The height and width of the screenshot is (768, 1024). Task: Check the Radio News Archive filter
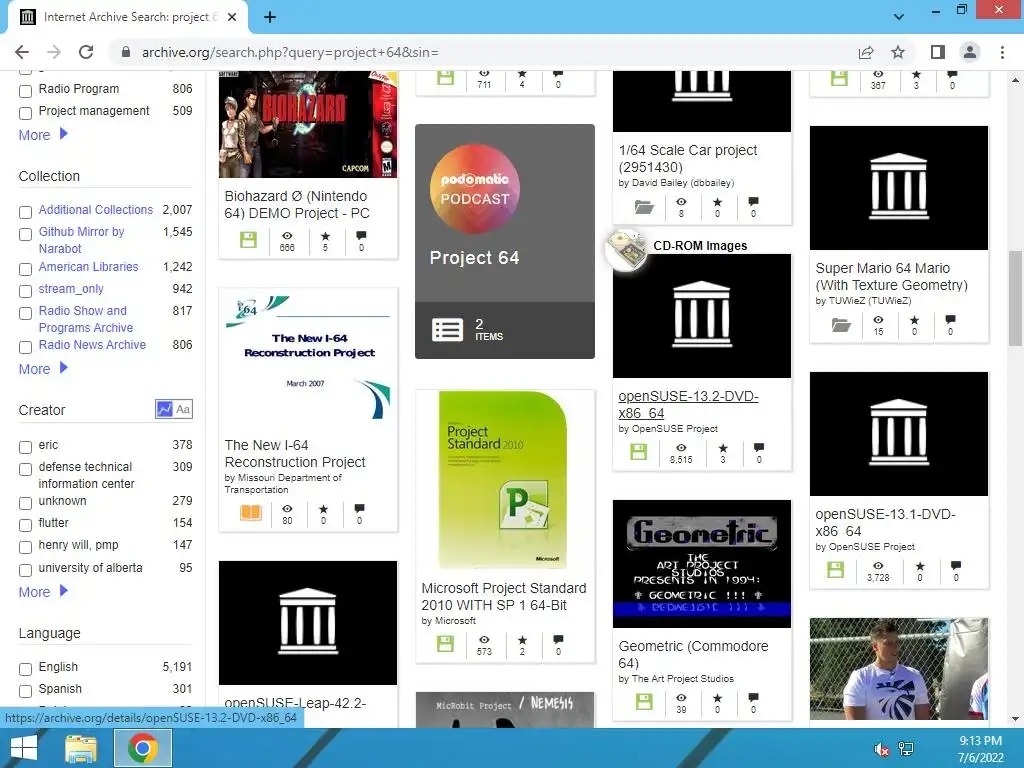[x=25, y=347]
